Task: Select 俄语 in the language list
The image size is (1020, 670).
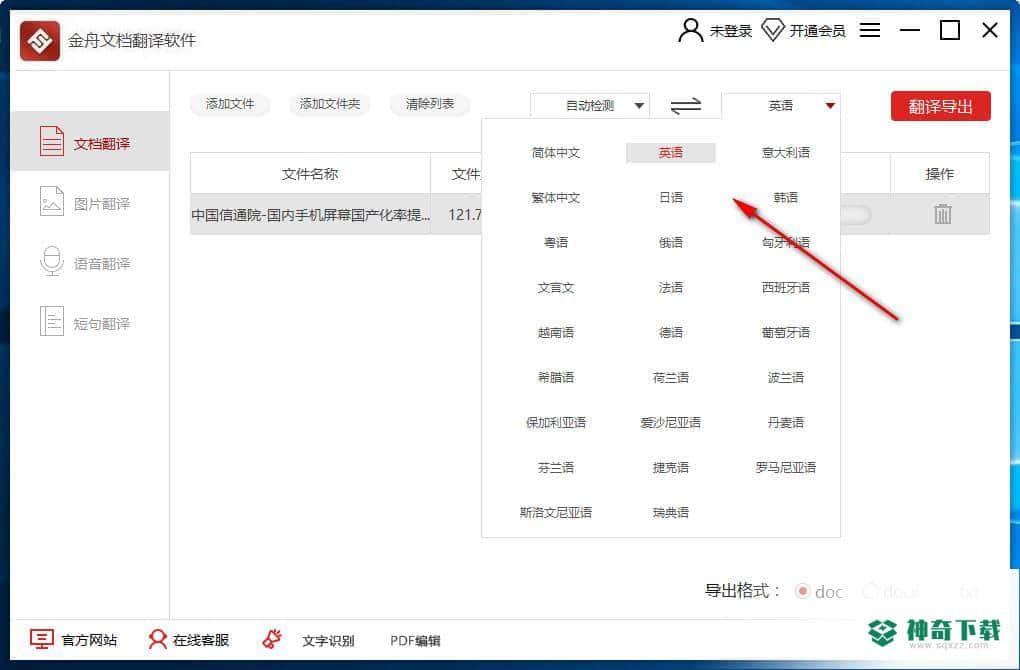Action: [671, 243]
